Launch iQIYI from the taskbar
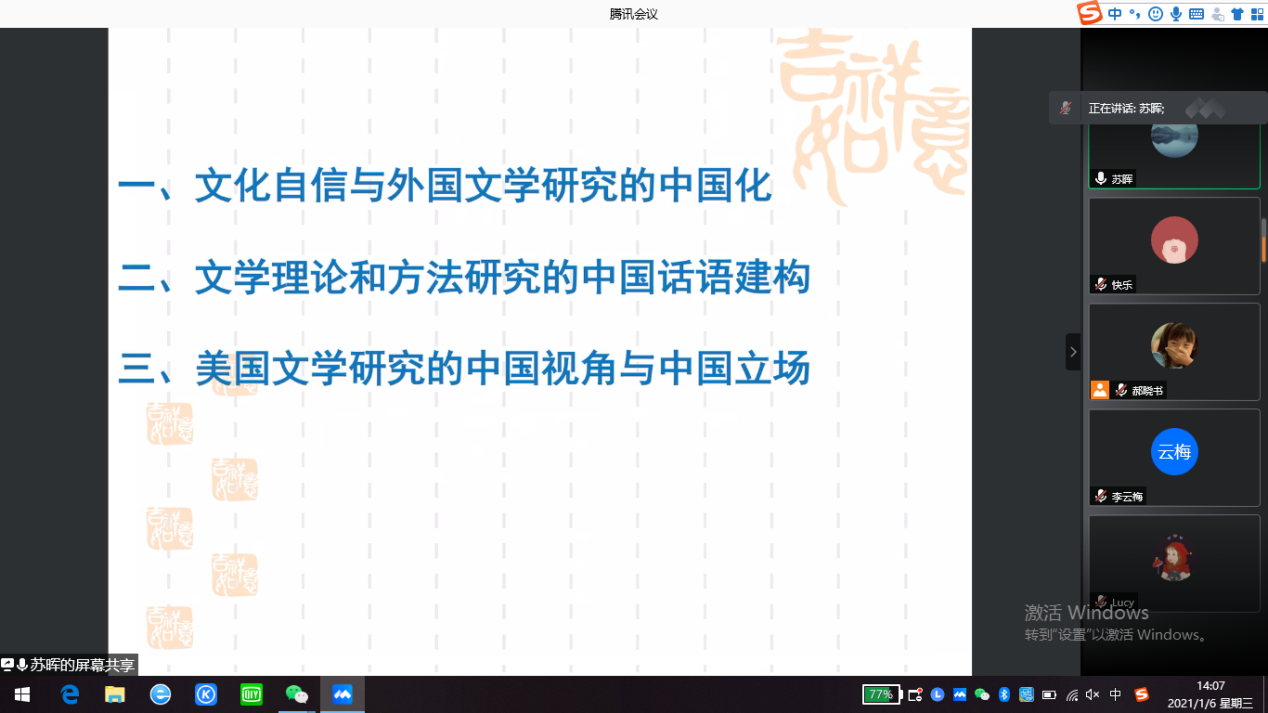1268x713 pixels. (251, 694)
